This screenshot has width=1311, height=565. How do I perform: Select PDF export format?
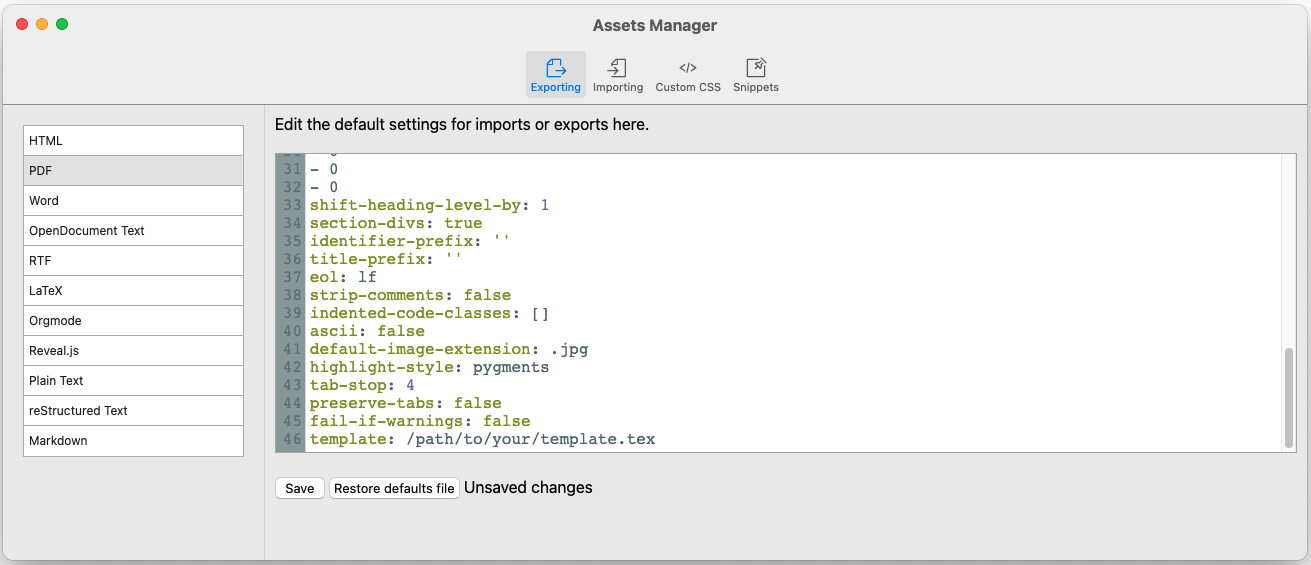(x=133, y=171)
